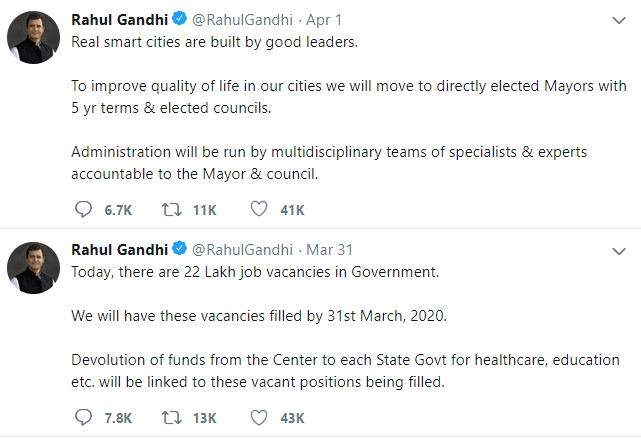Click the 43K likes count

click(292, 418)
